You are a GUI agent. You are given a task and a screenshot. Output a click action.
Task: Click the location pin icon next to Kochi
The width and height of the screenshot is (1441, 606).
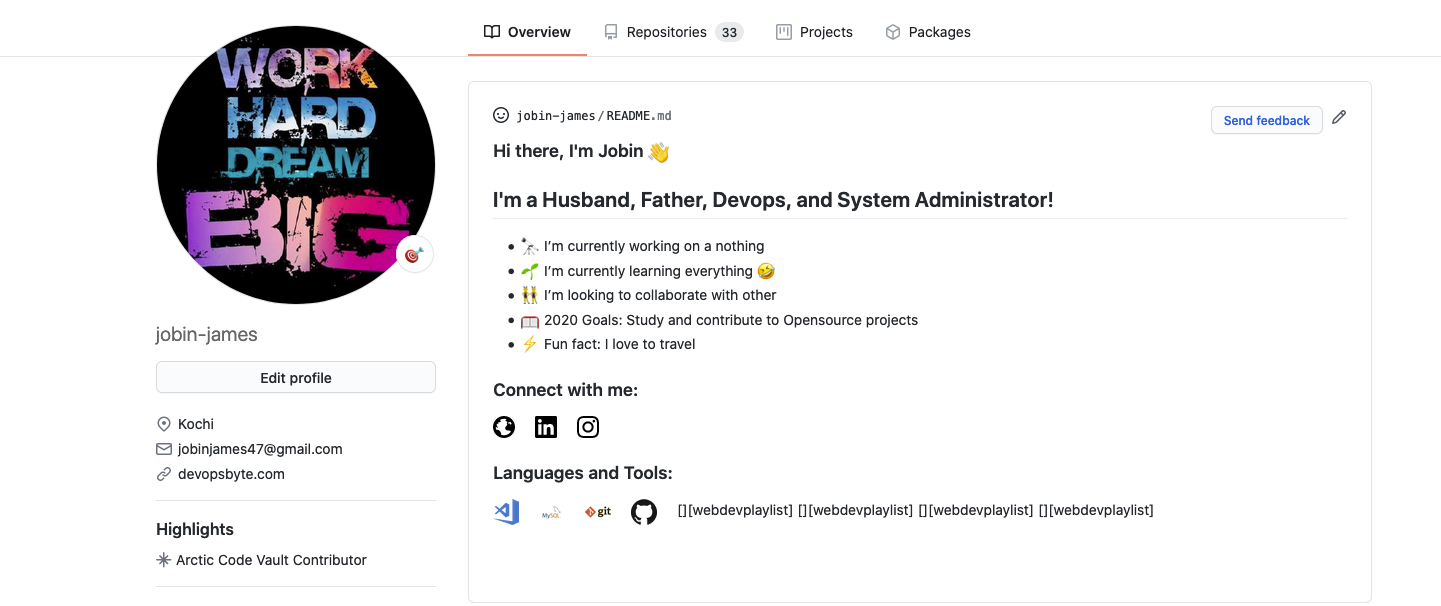click(164, 423)
